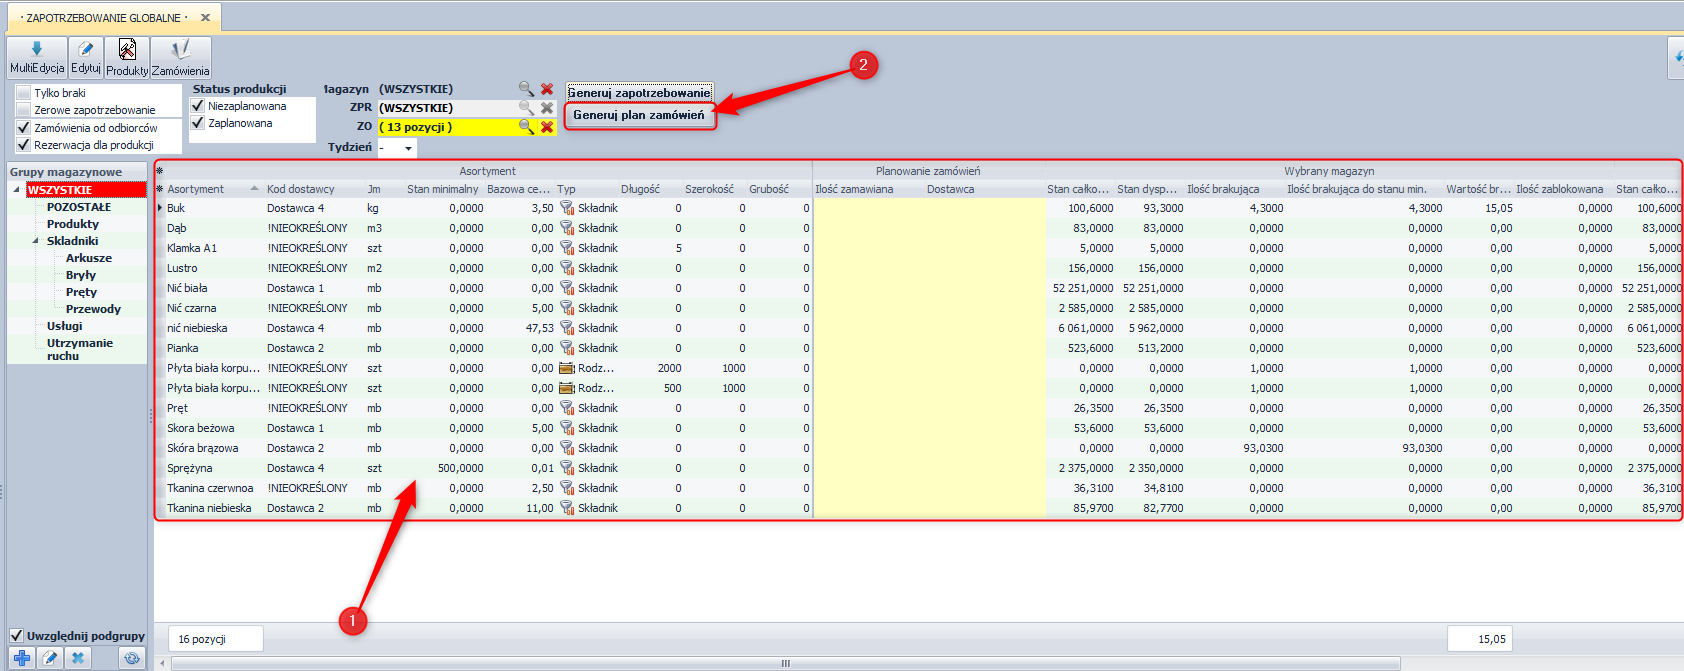Toggle the Uwzględnij podgrupy checkbox
The image size is (1684, 671).
pos(16,636)
